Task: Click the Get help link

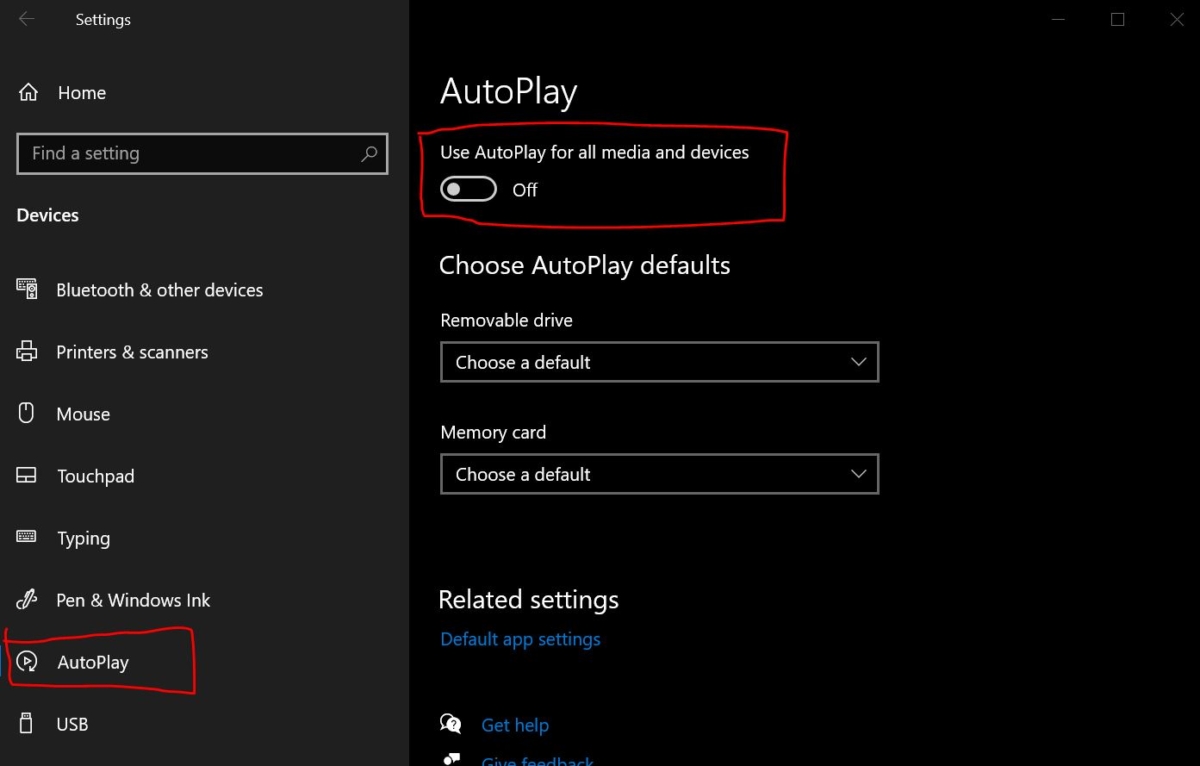Action: pyautogui.click(x=515, y=724)
